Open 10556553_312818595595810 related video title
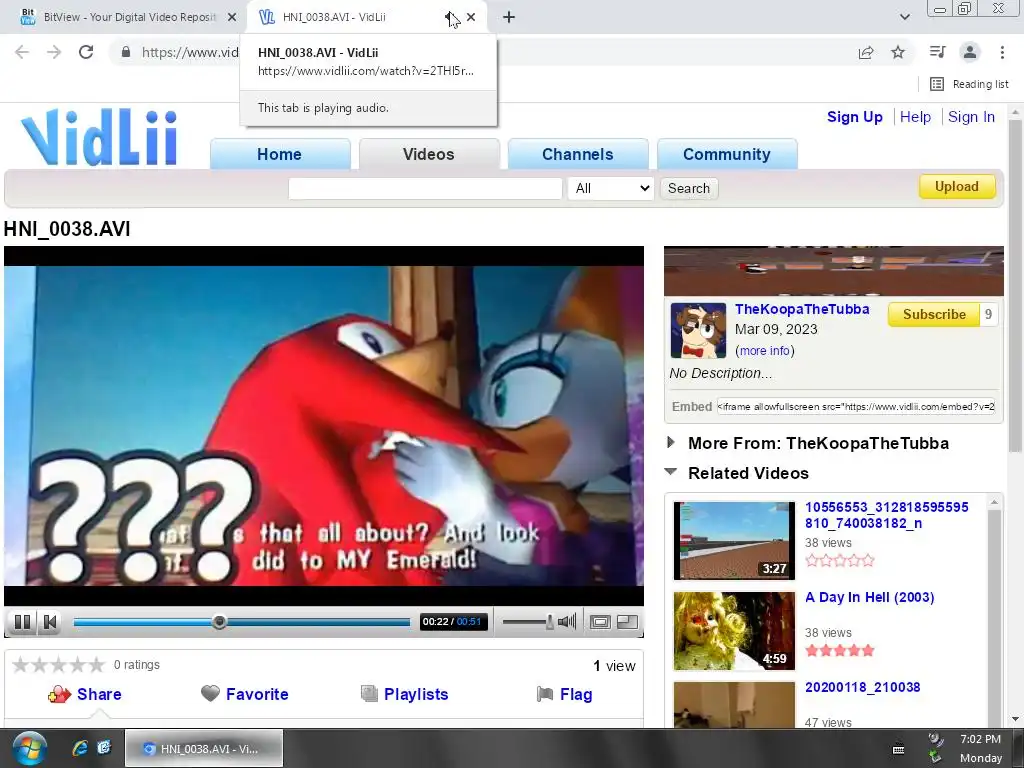Screen dimensions: 1024x768 pos(886,515)
